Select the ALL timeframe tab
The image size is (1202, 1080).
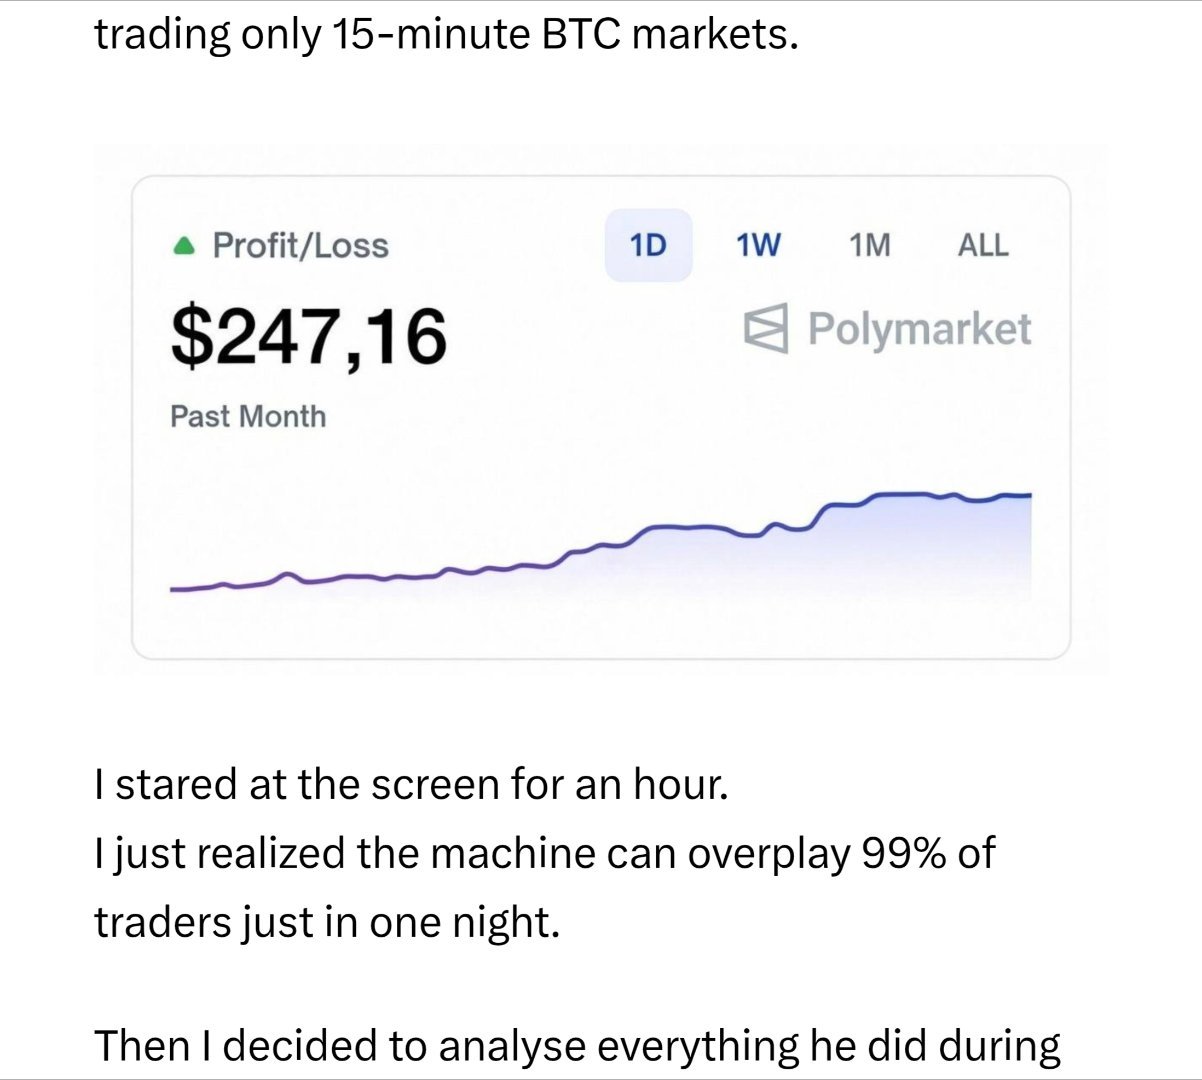point(984,243)
